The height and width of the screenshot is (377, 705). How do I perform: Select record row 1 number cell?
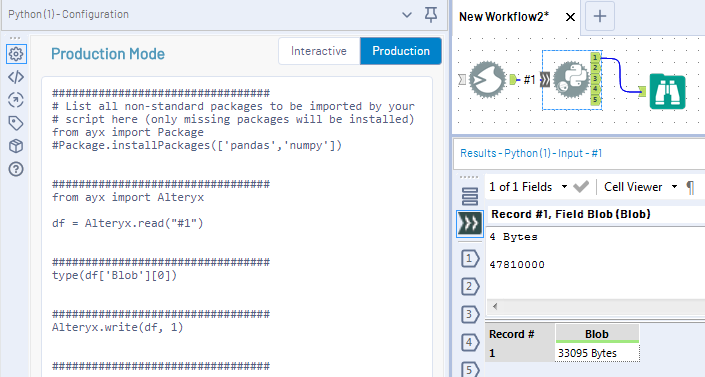pos(520,353)
